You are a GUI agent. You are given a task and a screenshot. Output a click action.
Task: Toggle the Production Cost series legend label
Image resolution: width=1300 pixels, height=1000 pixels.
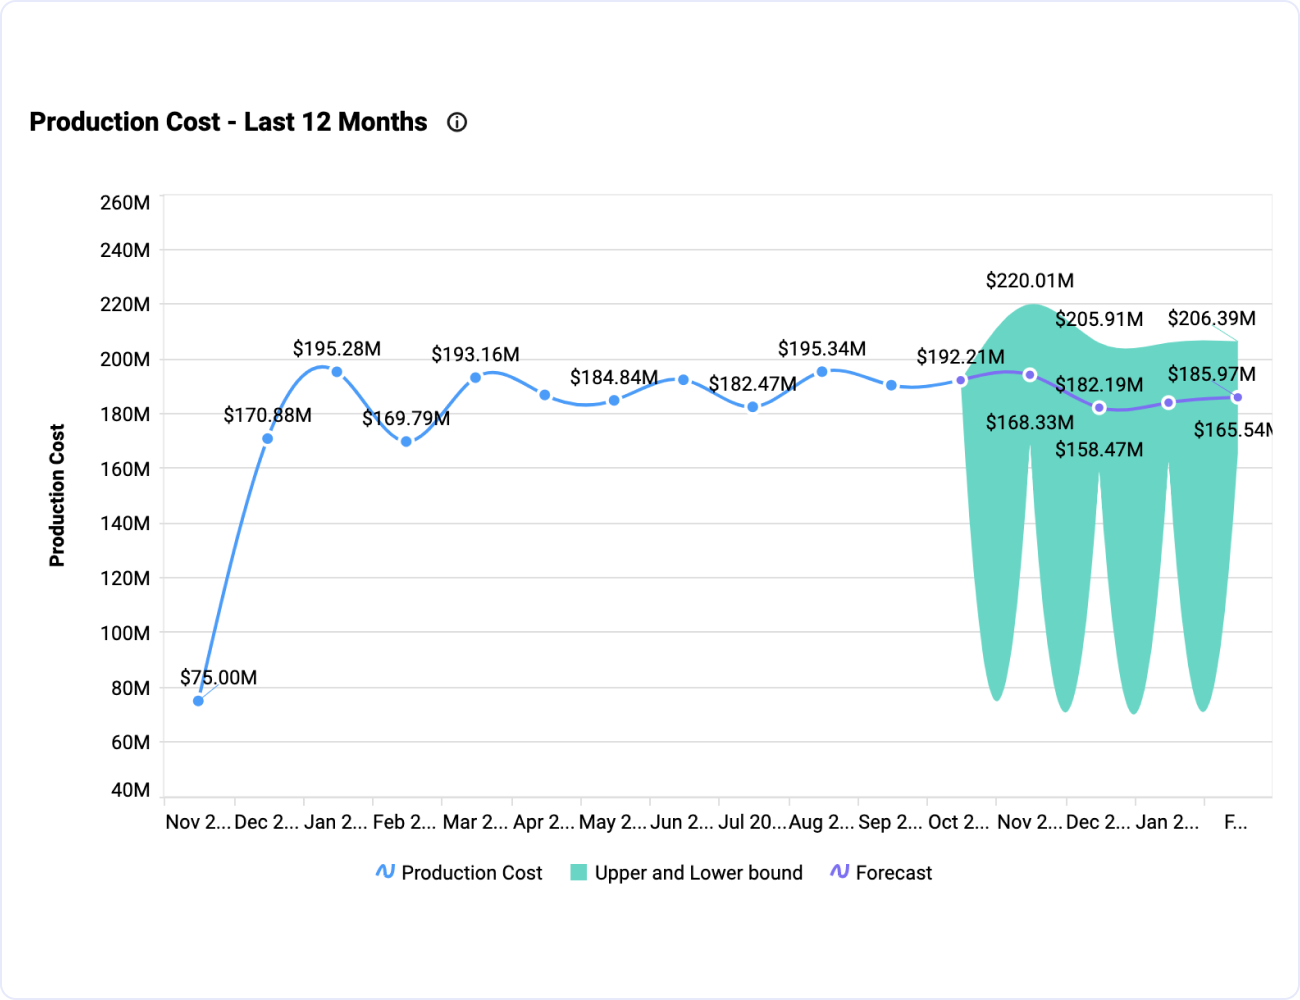(x=471, y=873)
